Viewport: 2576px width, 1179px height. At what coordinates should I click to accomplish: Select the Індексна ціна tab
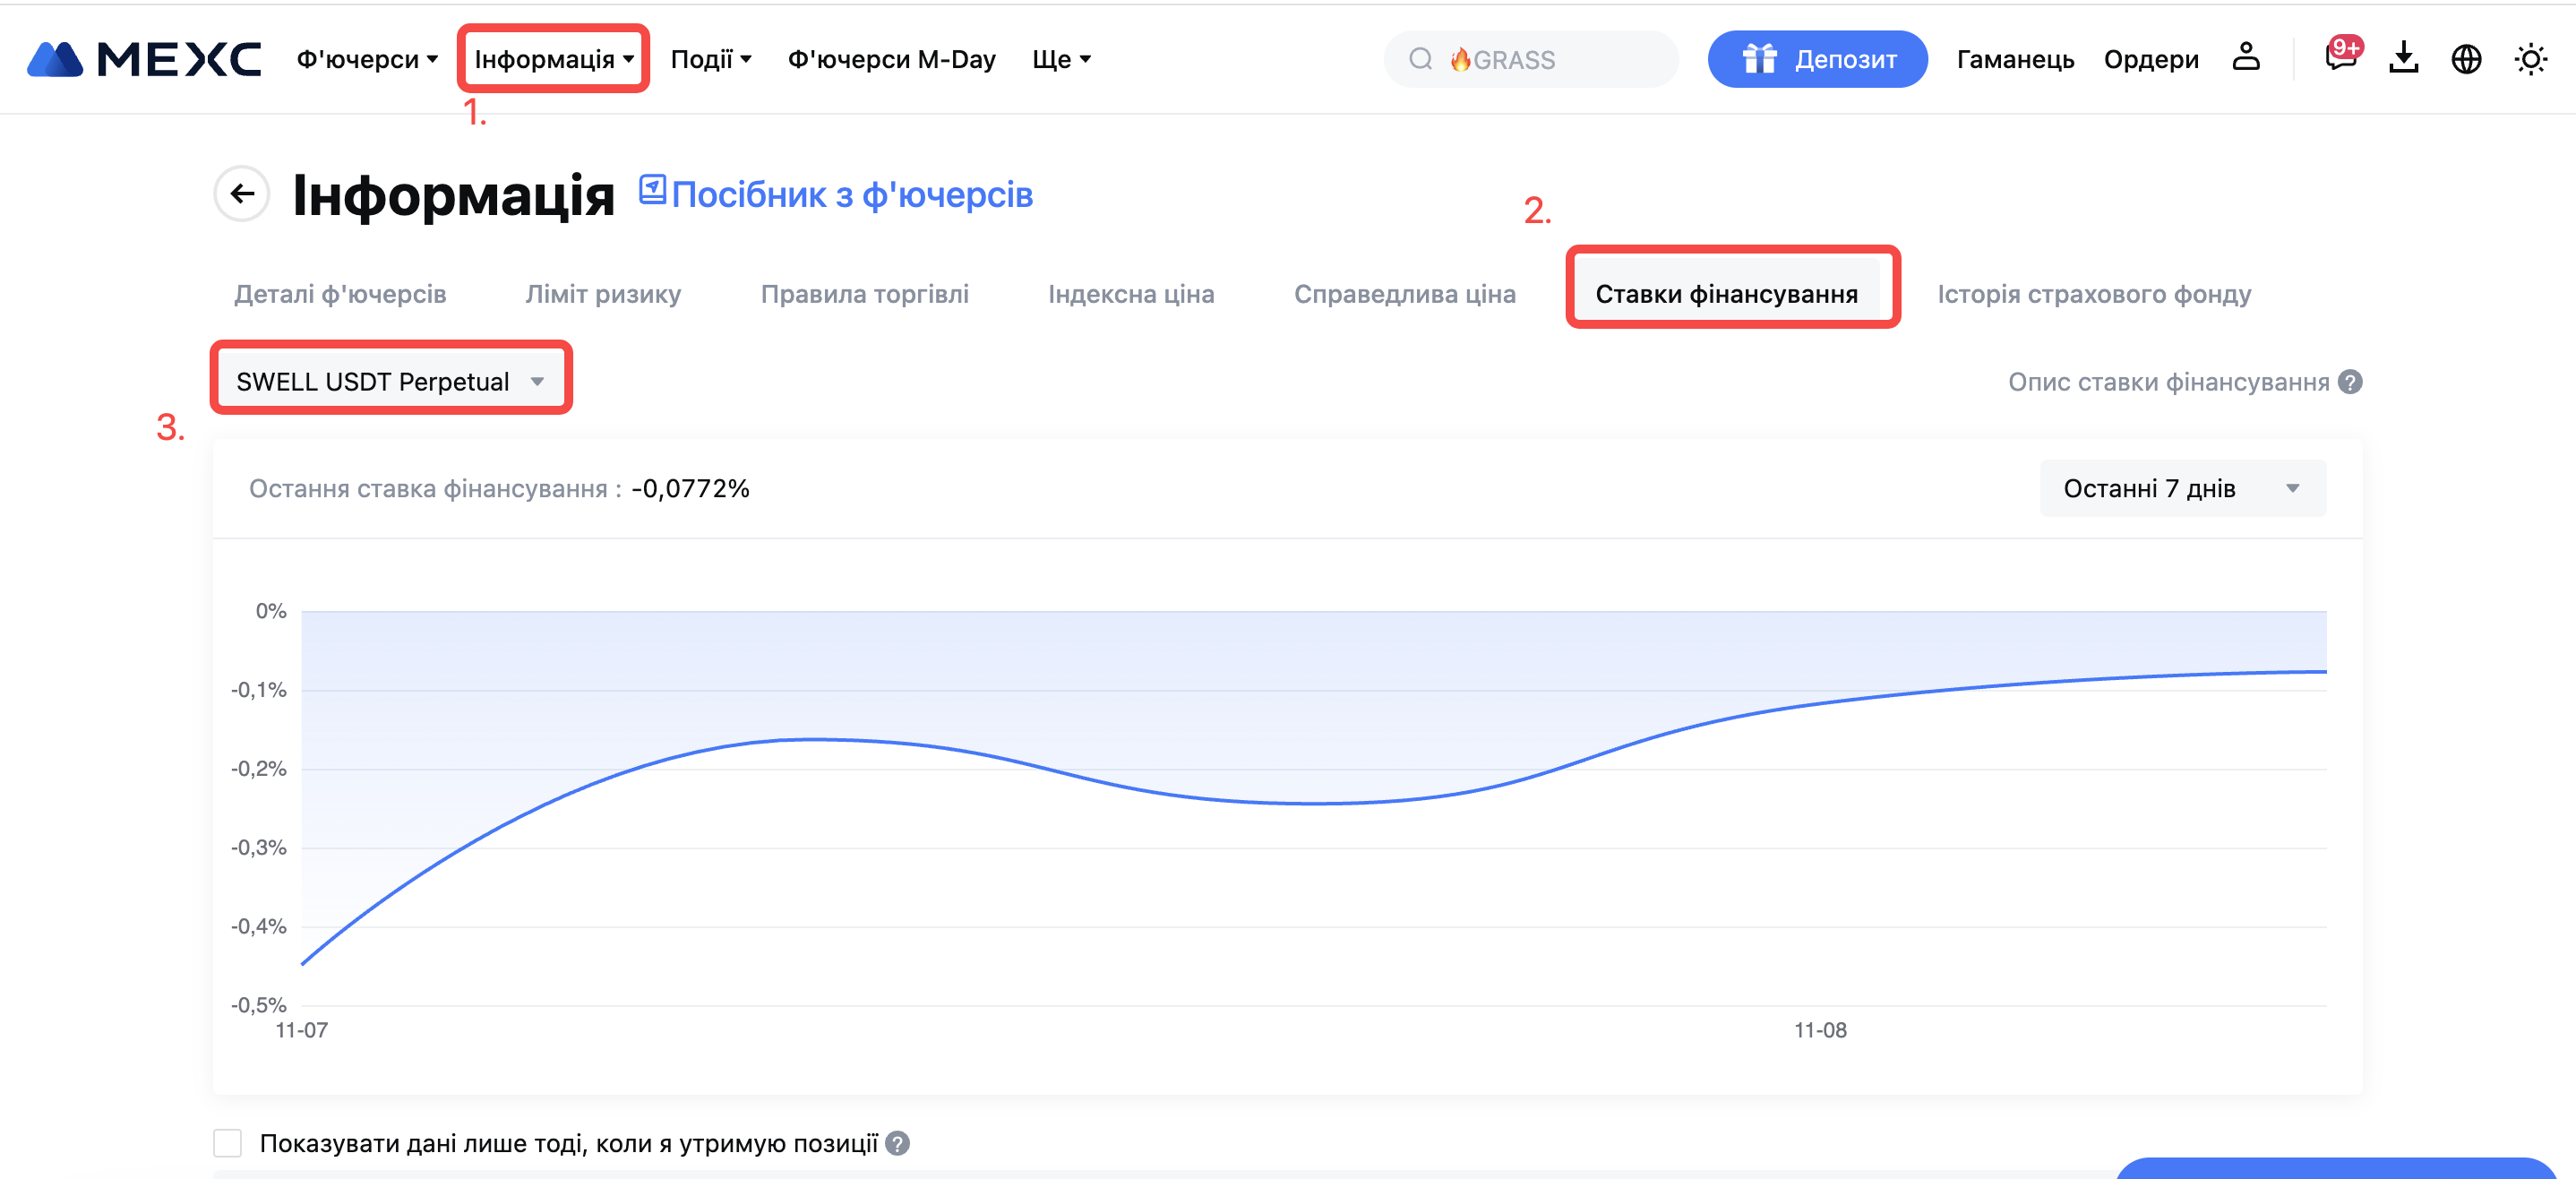[1130, 294]
